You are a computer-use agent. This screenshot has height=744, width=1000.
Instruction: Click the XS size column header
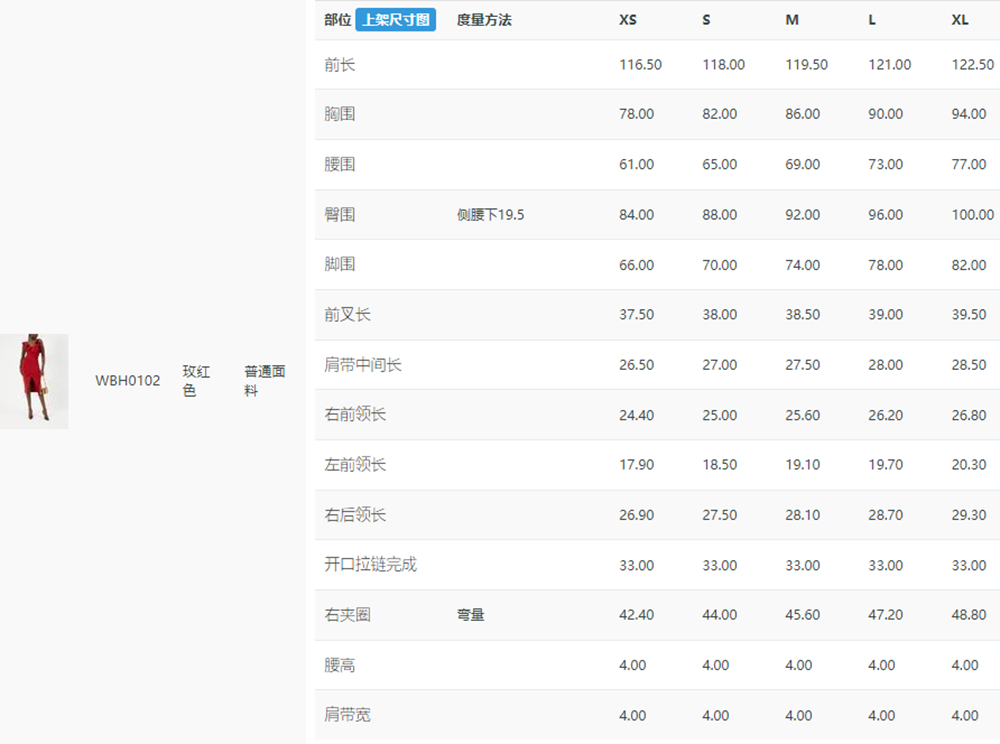click(628, 20)
